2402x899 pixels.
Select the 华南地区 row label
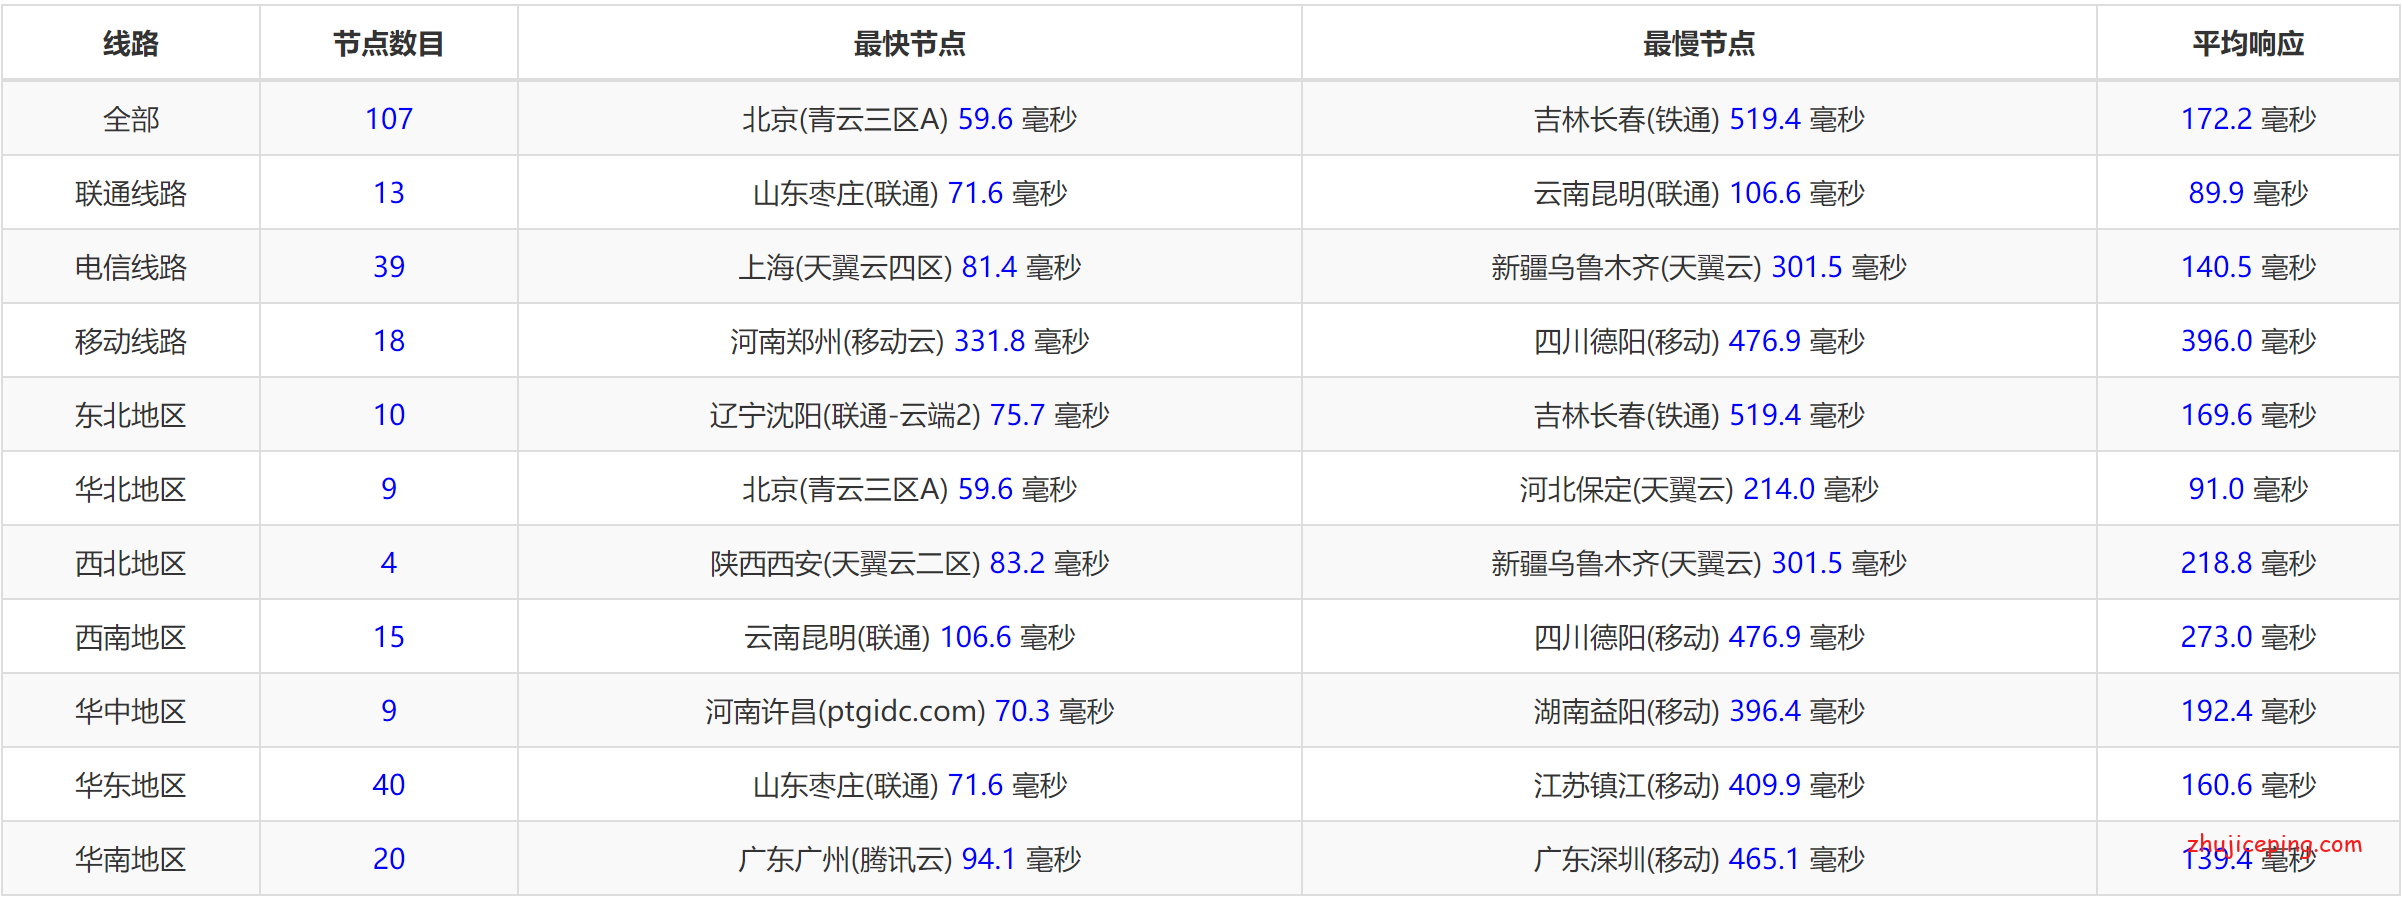point(131,859)
